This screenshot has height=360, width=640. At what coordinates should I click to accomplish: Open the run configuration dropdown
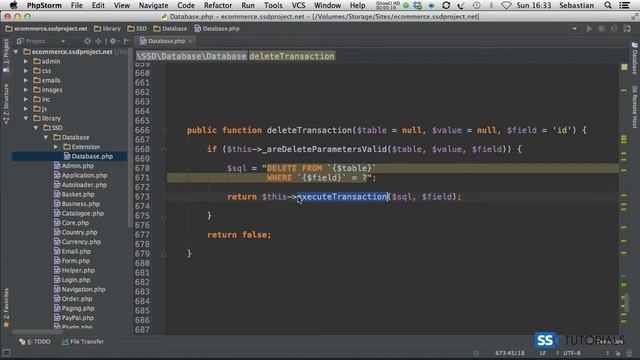574,29
